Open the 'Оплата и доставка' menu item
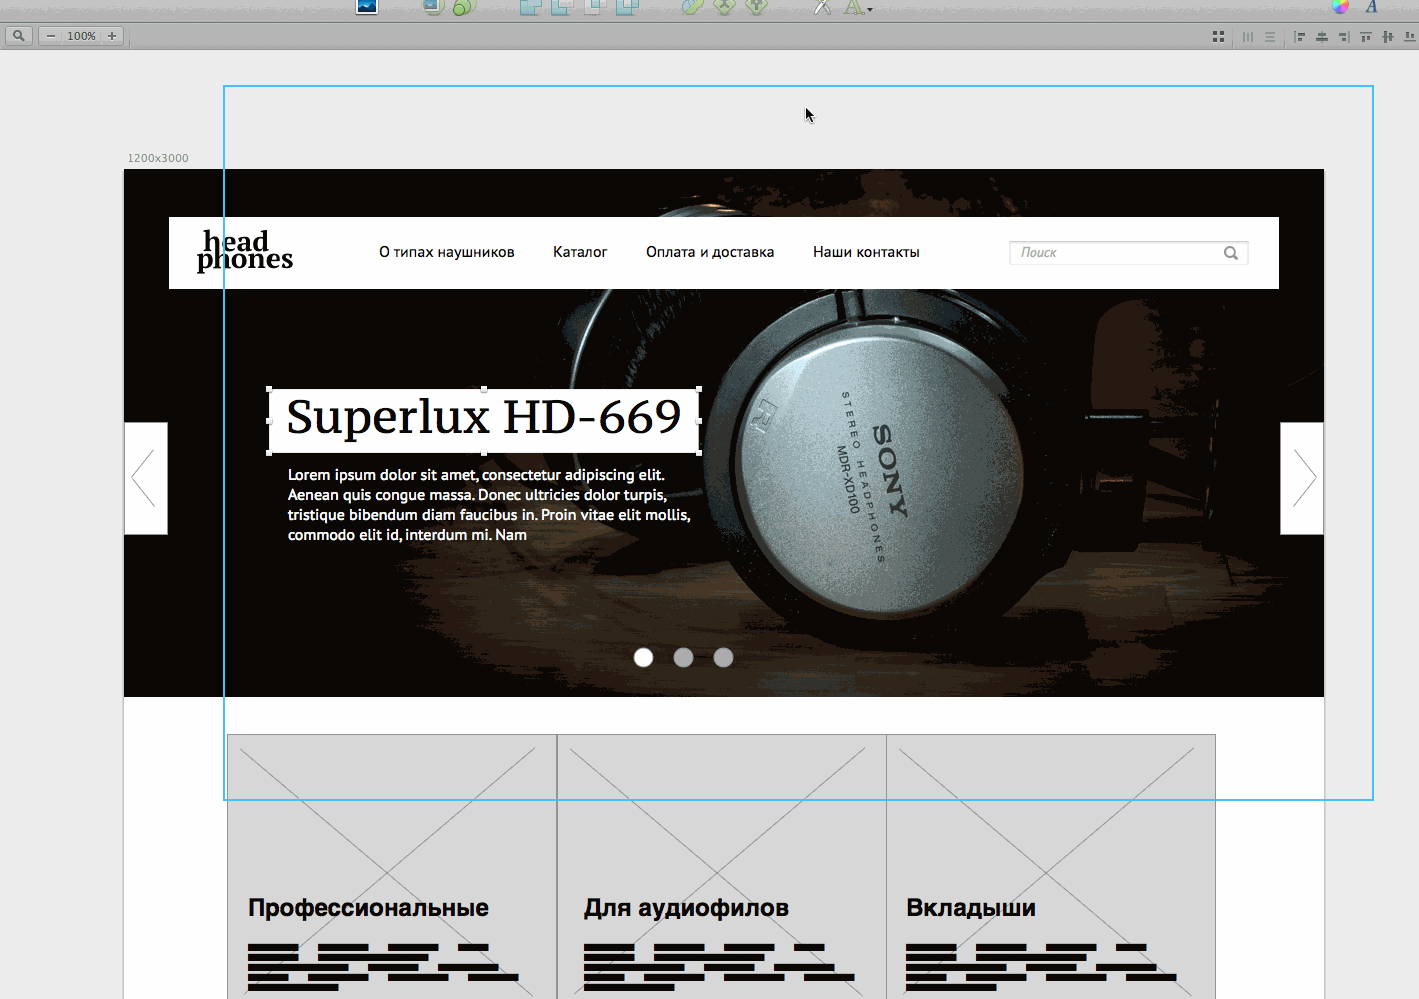 [710, 252]
